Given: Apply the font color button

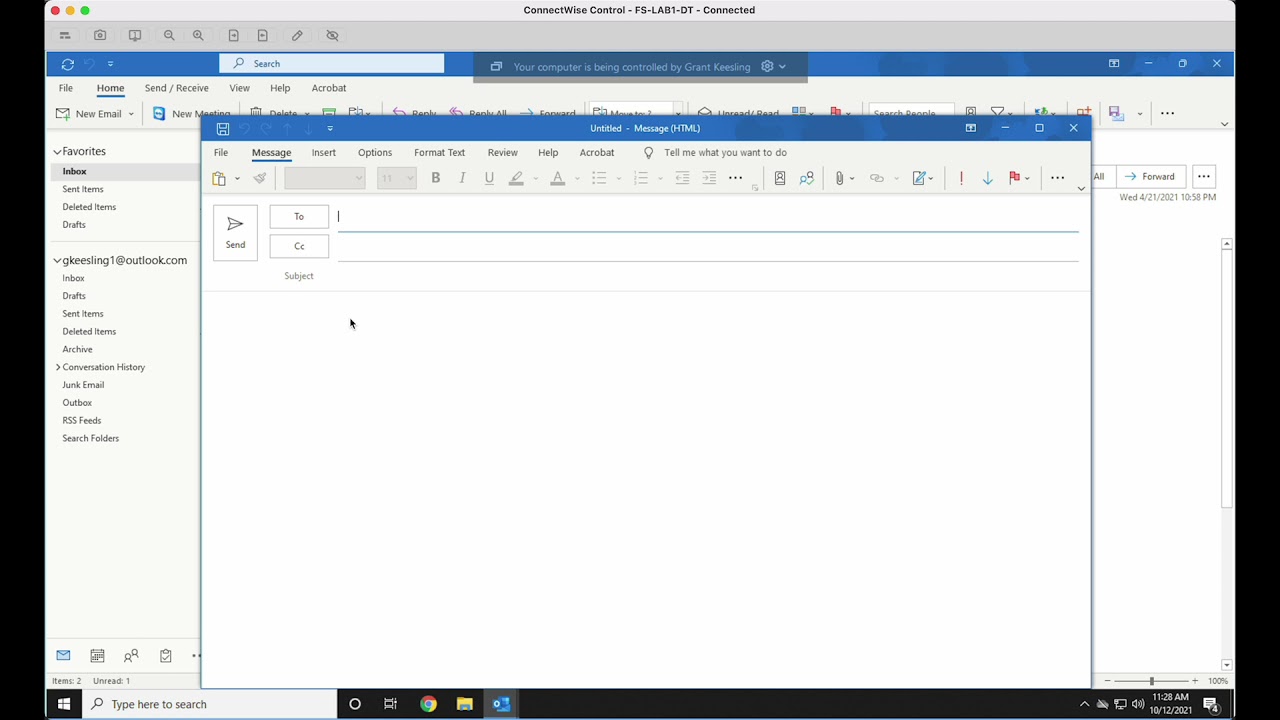Looking at the screenshot, I should coord(558,178).
